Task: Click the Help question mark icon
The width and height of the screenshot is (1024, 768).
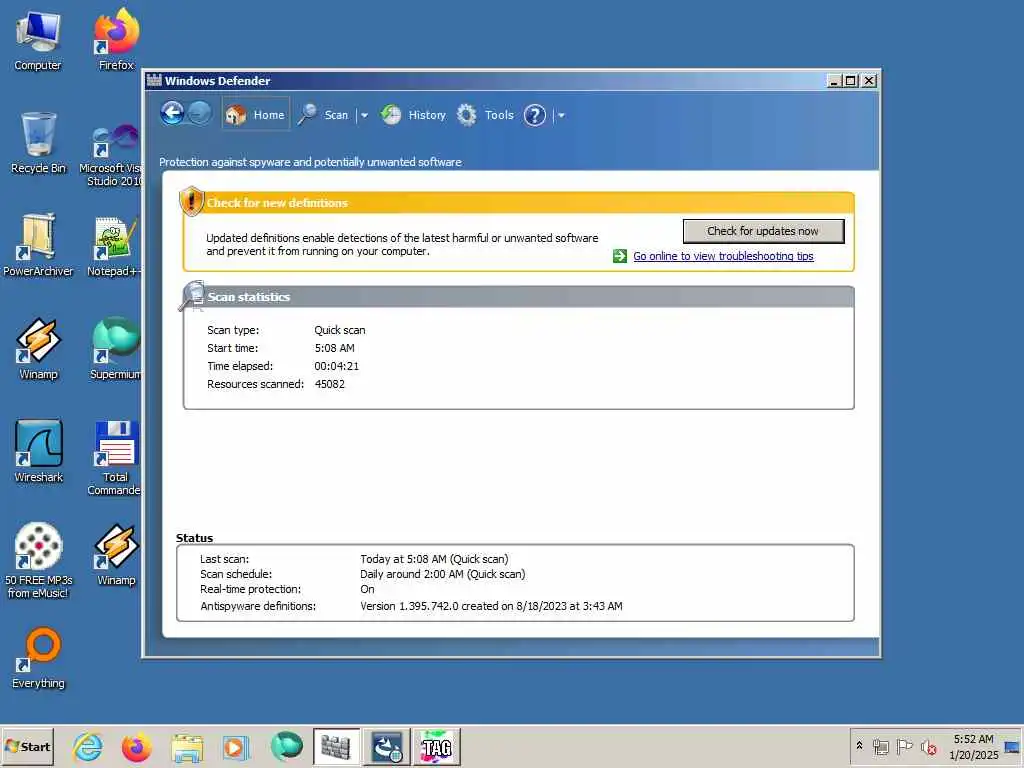Action: coord(534,116)
